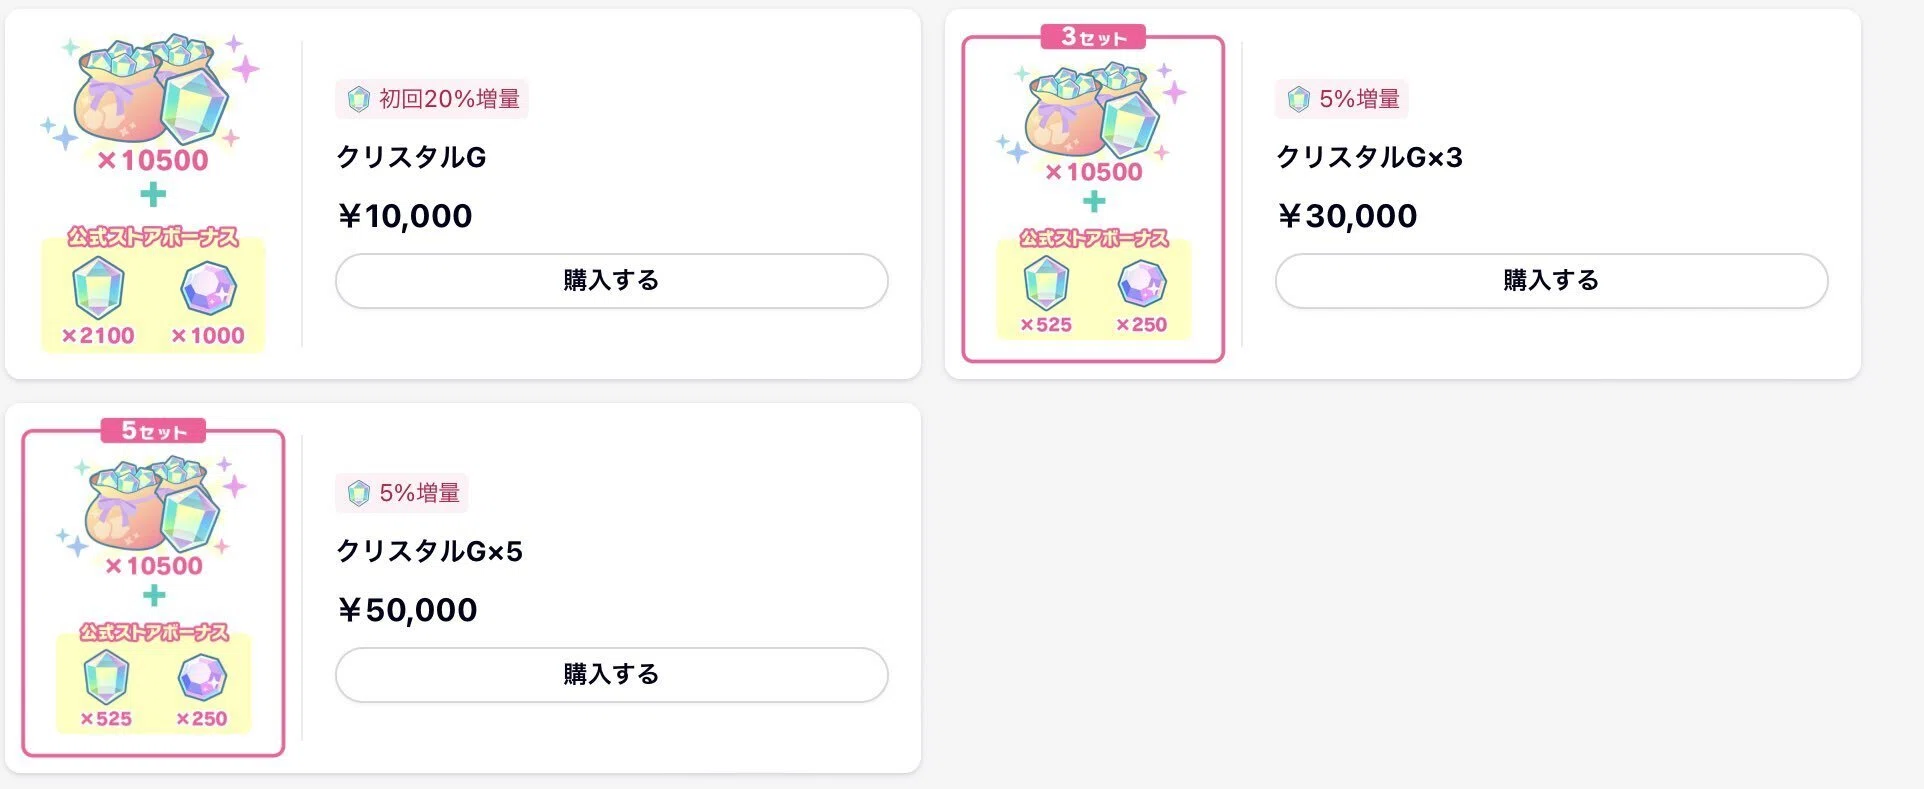Click crystal bag icon in 5セット card
The width and height of the screenshot is (1924, 789).
[x=153, y=504]
